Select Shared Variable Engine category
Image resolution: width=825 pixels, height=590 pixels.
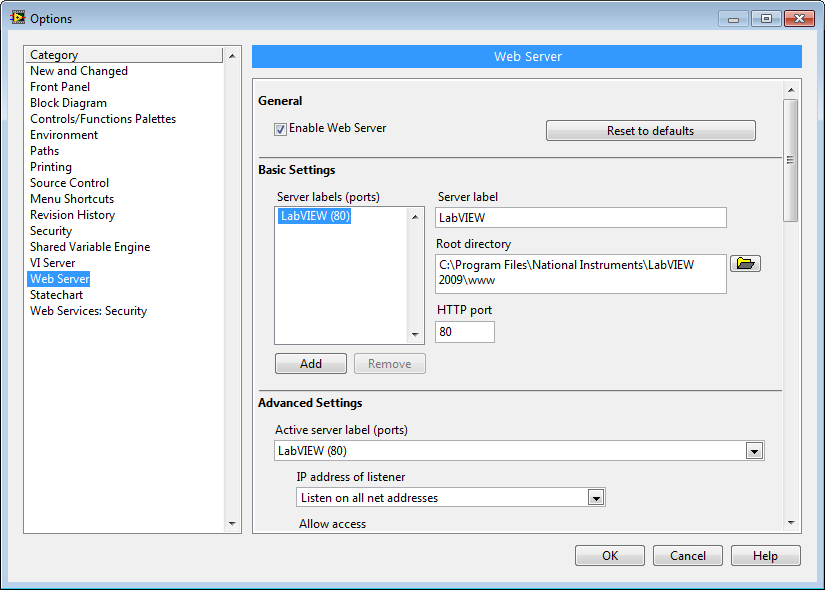click(90, 247)
